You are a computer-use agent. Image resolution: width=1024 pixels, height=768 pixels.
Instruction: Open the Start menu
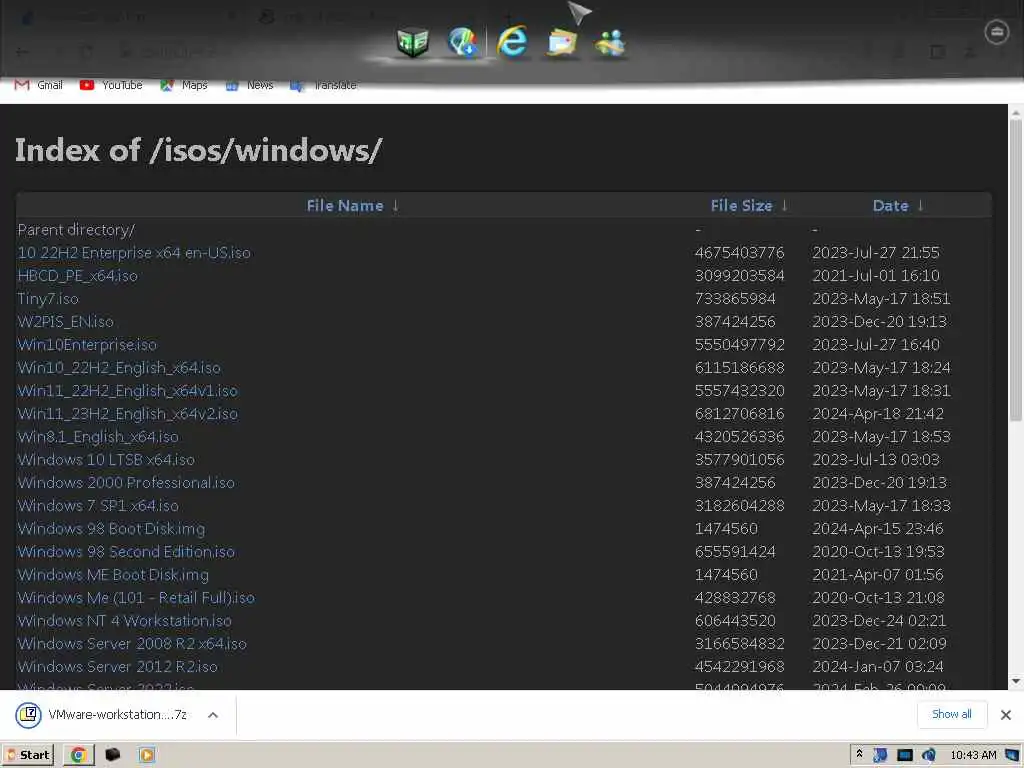[27, 755]
